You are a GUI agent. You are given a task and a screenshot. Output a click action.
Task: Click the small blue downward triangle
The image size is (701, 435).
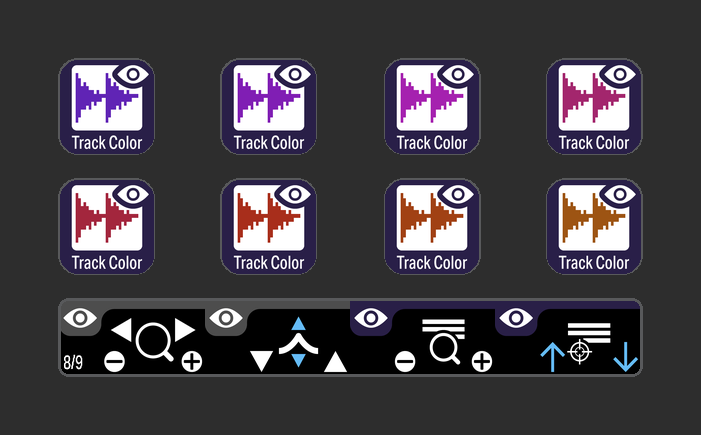tap(298, 360)
